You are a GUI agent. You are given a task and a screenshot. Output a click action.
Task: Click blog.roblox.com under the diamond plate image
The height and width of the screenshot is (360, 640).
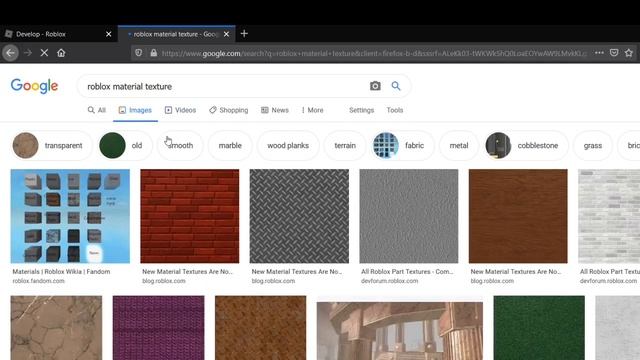[x=273, y=281]
